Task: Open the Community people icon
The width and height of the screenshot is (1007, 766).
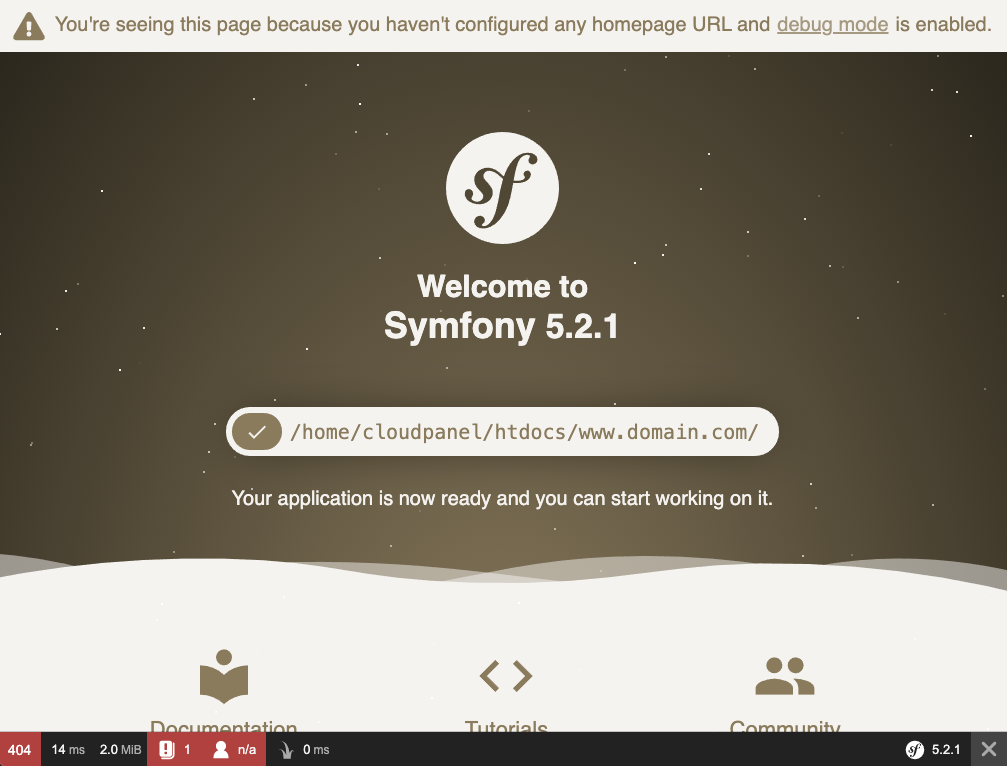Action: pos(784,676)
